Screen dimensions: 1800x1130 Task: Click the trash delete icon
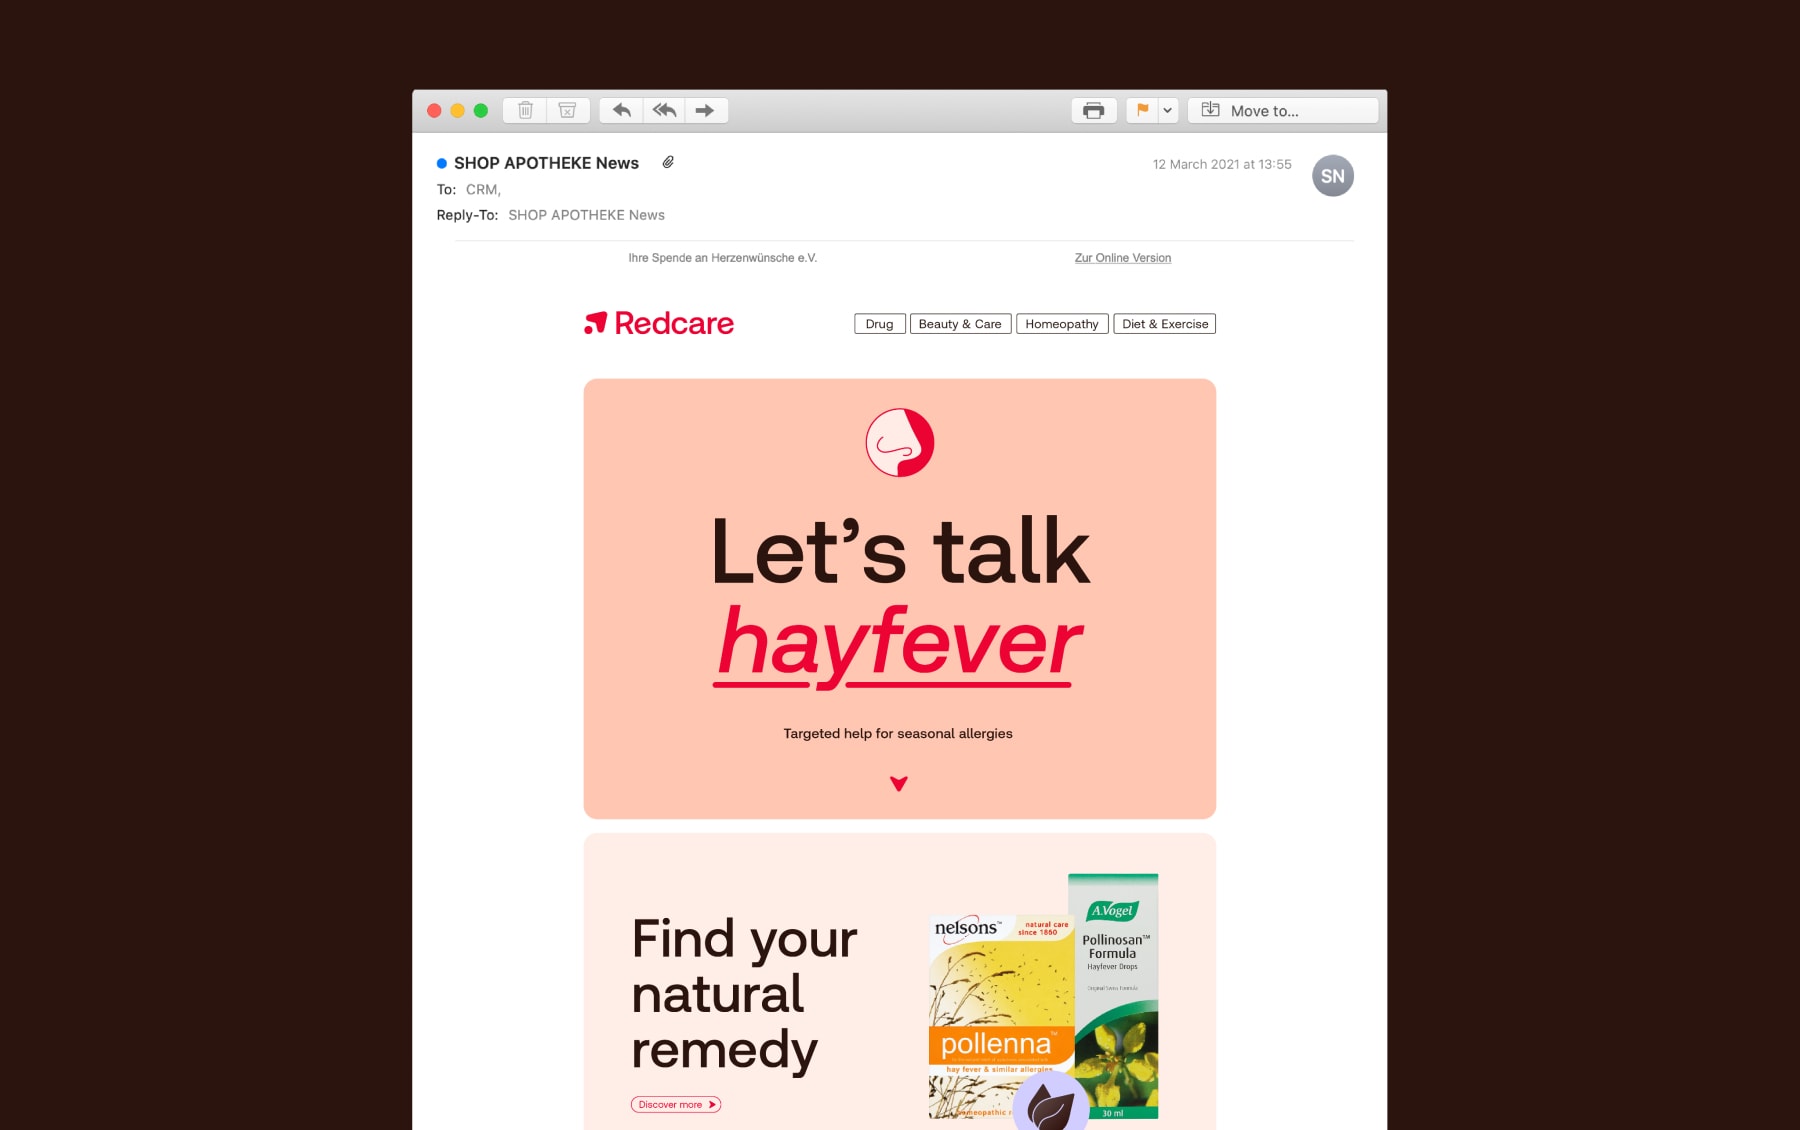click(525, 110)
